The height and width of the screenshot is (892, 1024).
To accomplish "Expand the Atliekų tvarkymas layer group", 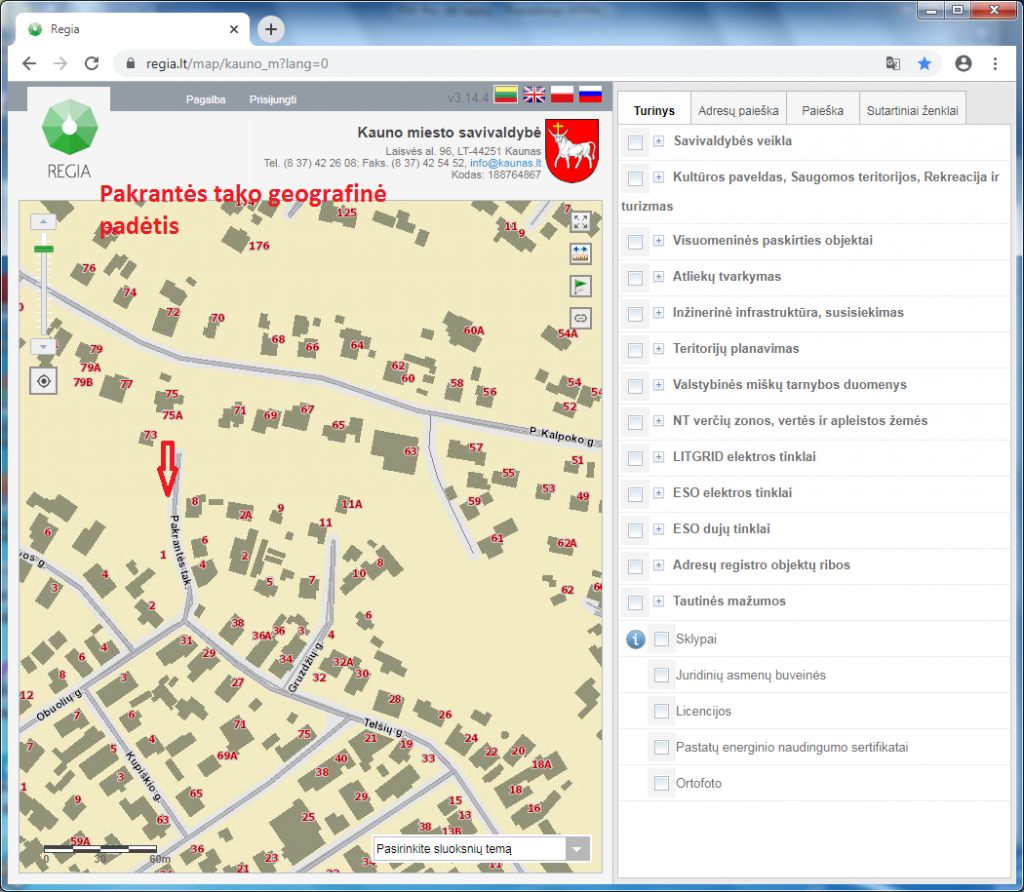I will pos(659,277).
